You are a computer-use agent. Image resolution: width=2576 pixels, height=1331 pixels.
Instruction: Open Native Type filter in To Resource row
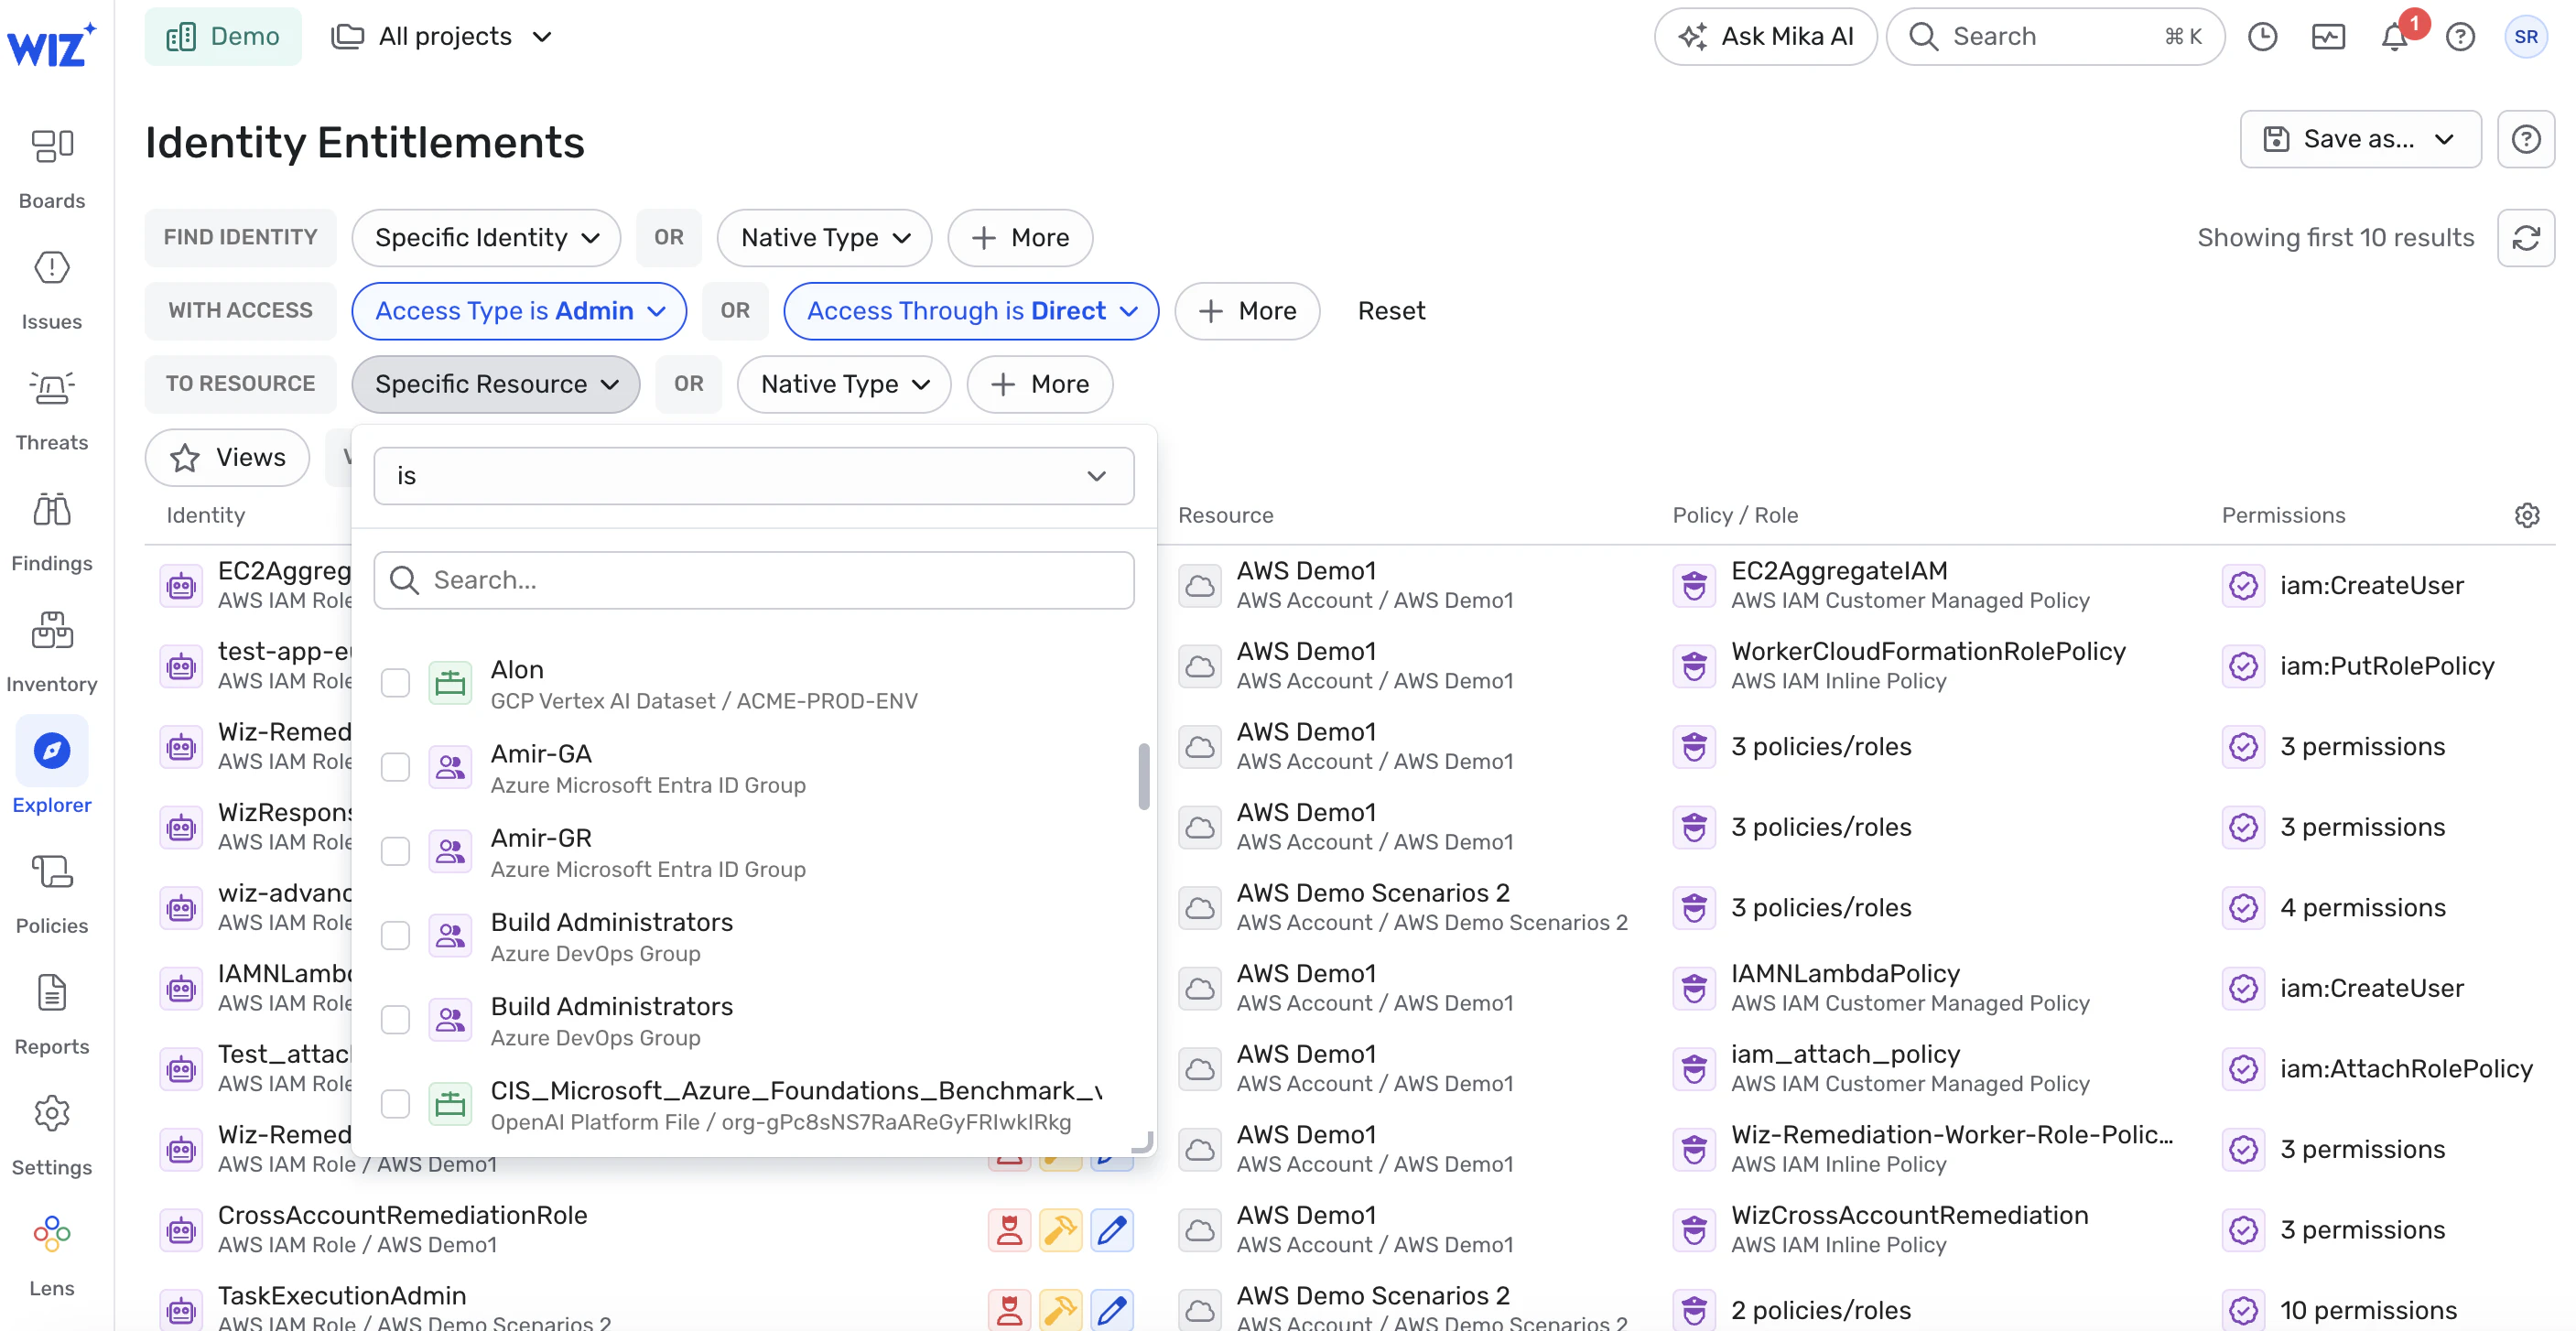coord(845,384)
